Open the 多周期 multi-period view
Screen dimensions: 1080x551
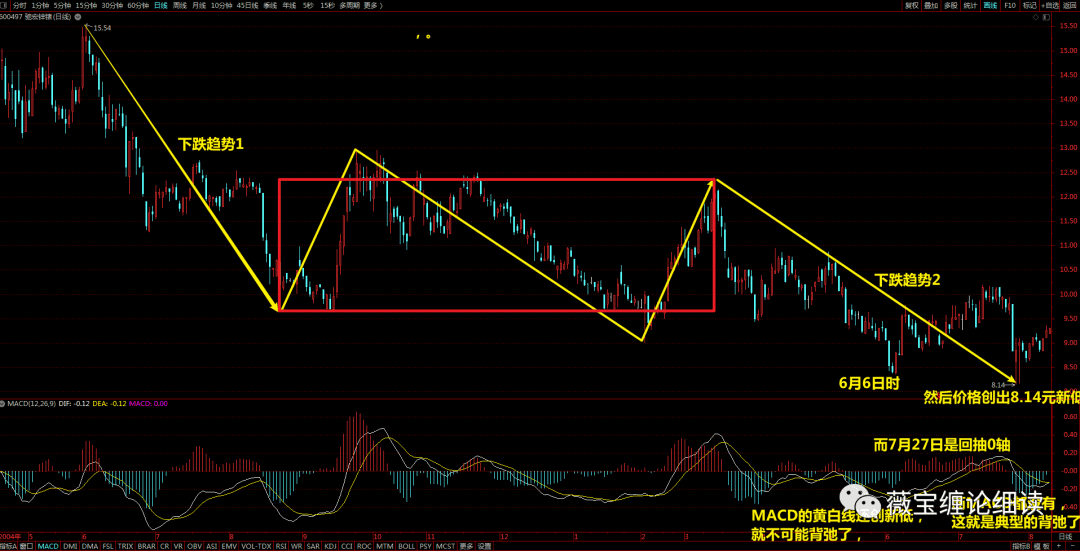pos(350,6)
